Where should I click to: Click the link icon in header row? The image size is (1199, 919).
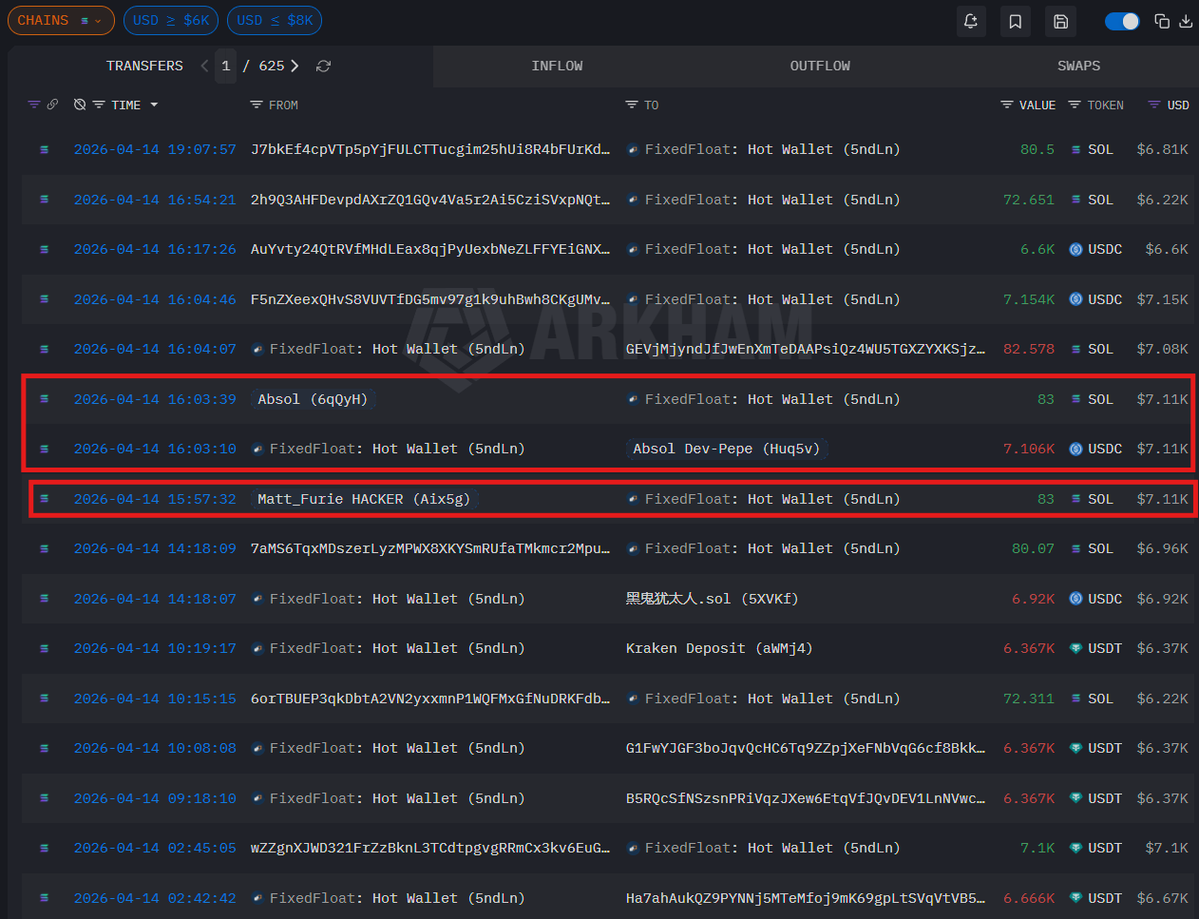(52, 104)
